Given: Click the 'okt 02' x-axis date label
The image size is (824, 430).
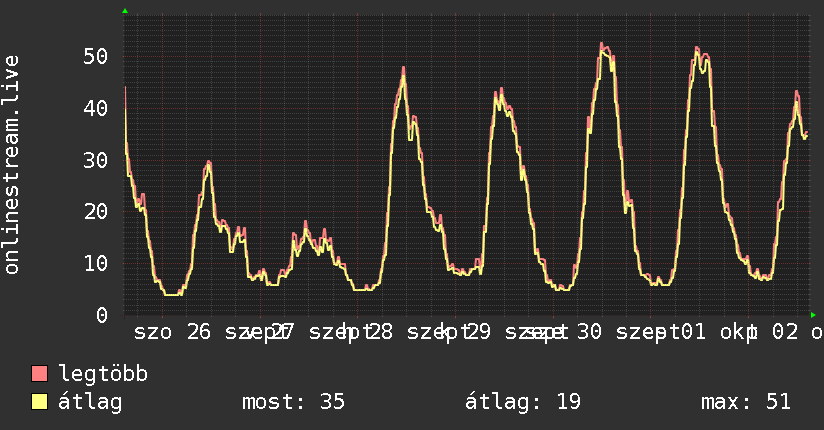Looking at the screenshot, I should pyautogui.click(x=759, y=332).
